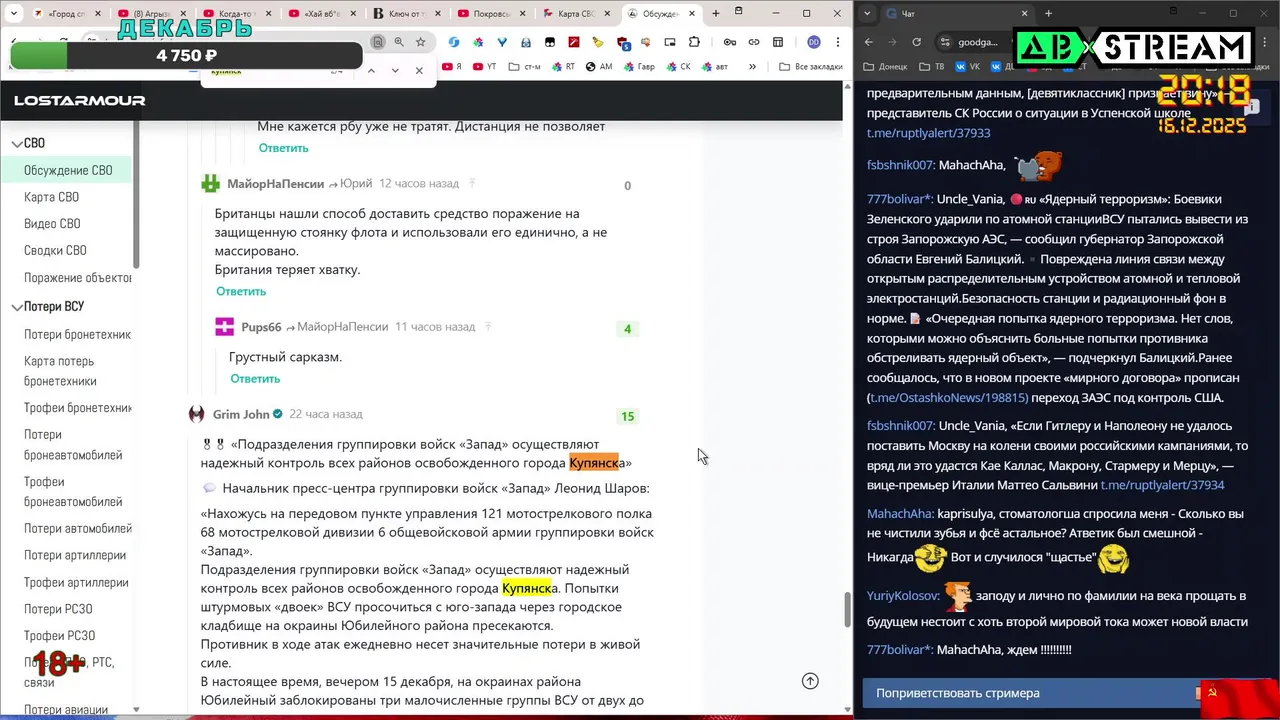The image size is (1280, 720).
Task: Open the Донецк bookmarks folder in chat window
Action: (887, 67)
